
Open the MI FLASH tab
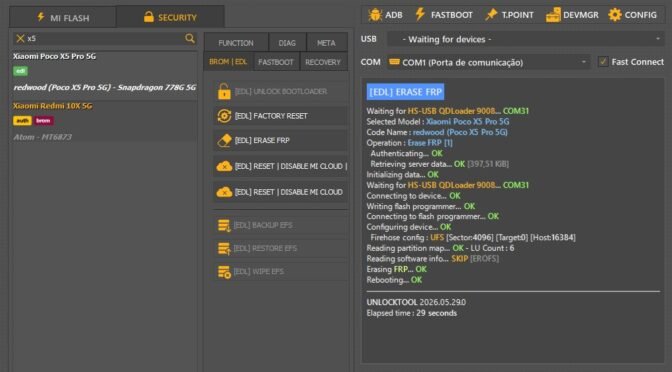tap(63, 17)
